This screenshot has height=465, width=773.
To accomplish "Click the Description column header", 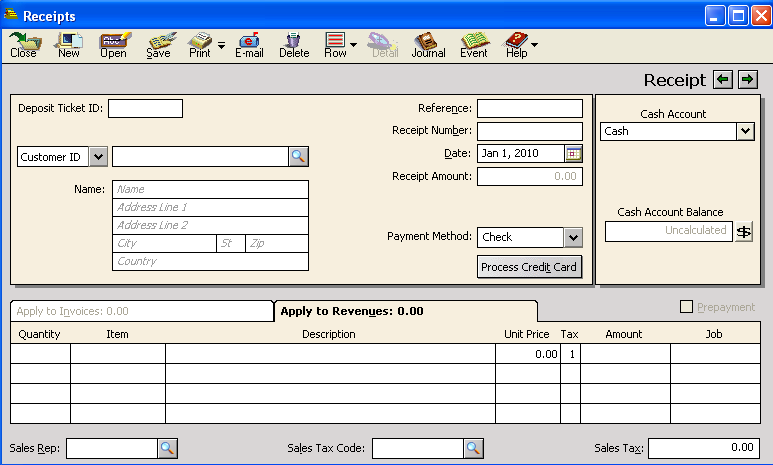I will [329, 334].
